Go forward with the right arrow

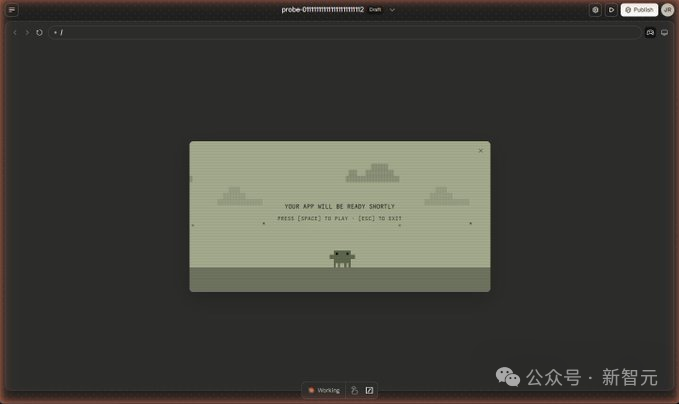click(x=27, y=32)
